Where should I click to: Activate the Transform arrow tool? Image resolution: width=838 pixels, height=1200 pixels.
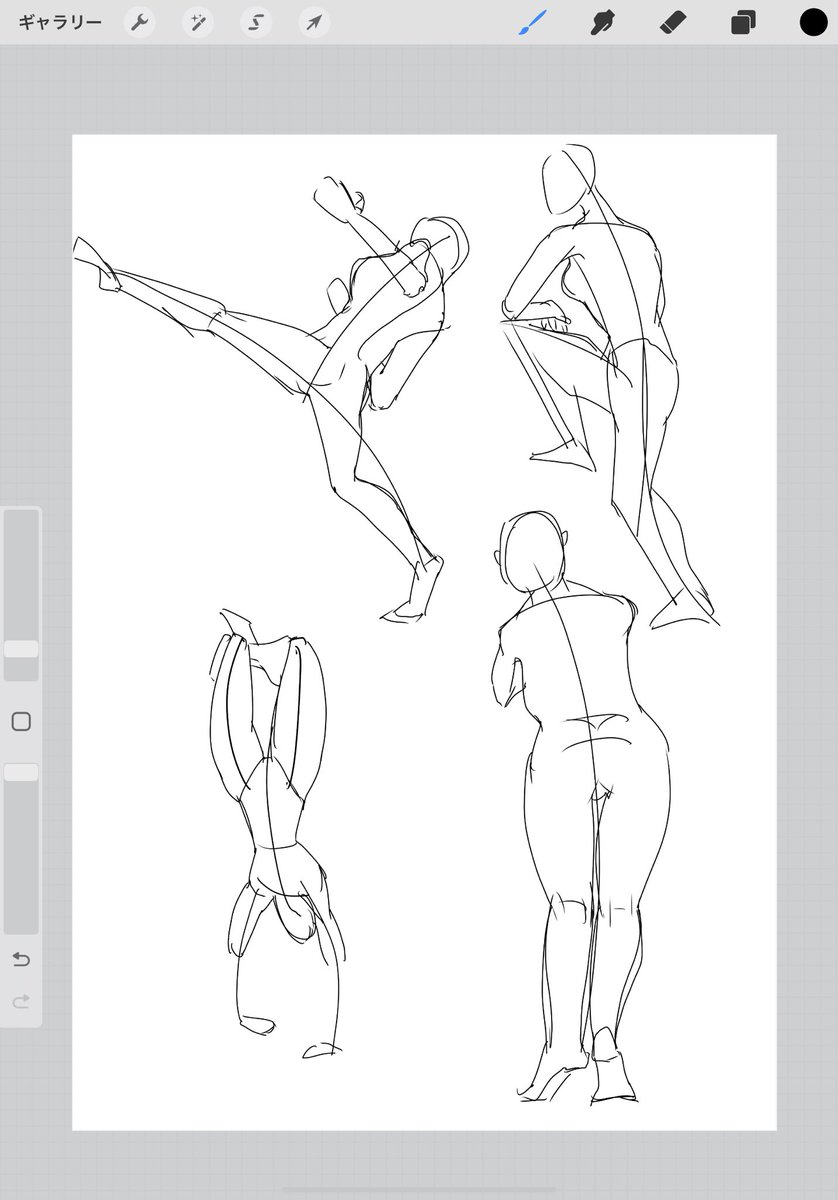(315, 22)
